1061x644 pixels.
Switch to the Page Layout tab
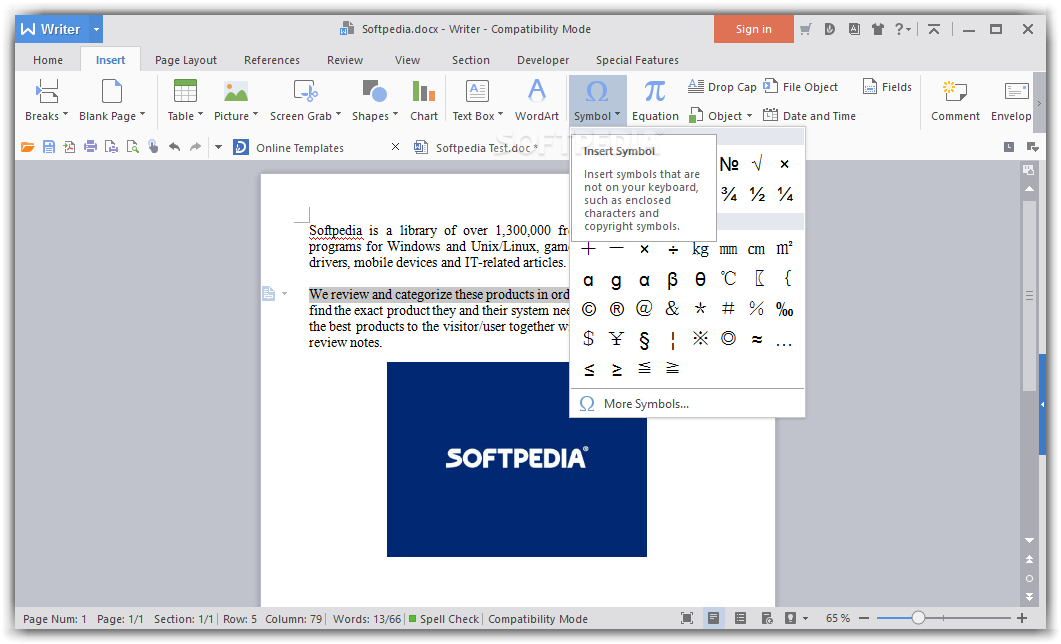tap(185, 60)
